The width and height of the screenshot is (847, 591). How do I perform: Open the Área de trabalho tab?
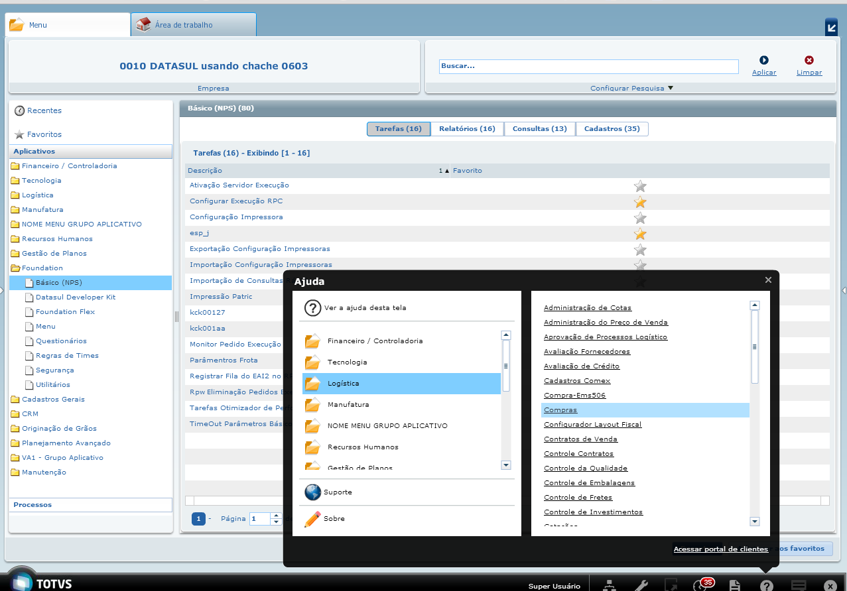[193, 25]
